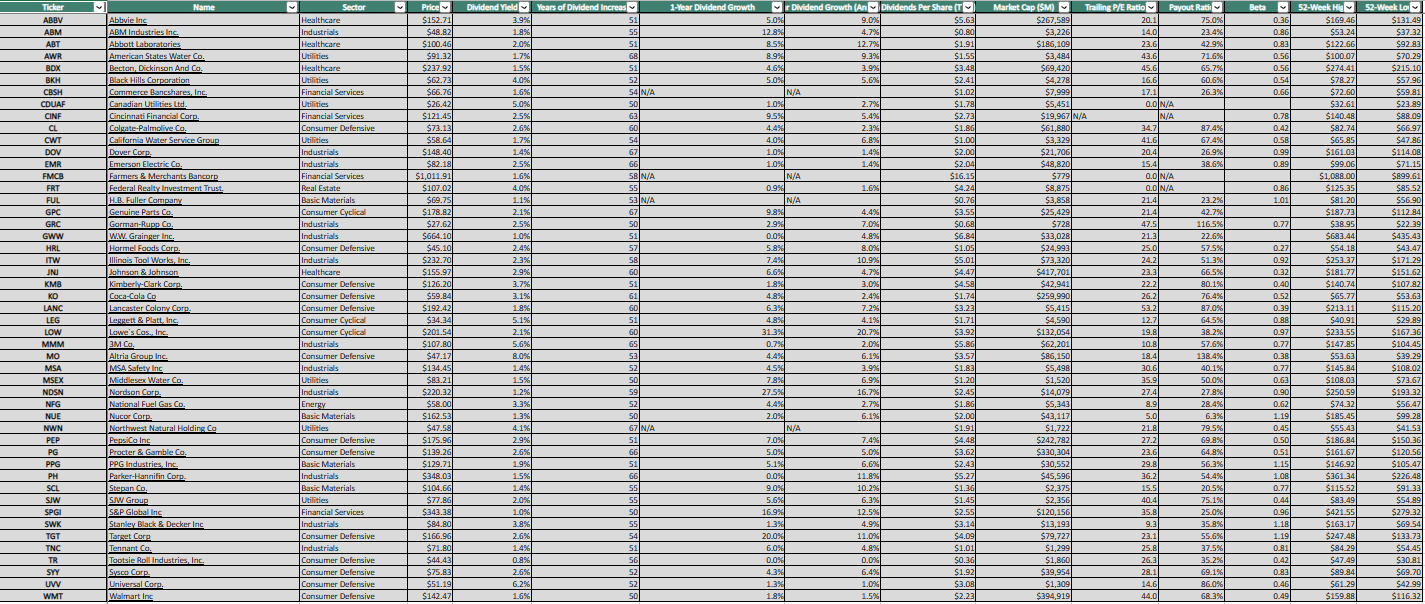The image size is (1425, 604).
Task: Open the Dover Corp. link
Action: tap(129, 152)
